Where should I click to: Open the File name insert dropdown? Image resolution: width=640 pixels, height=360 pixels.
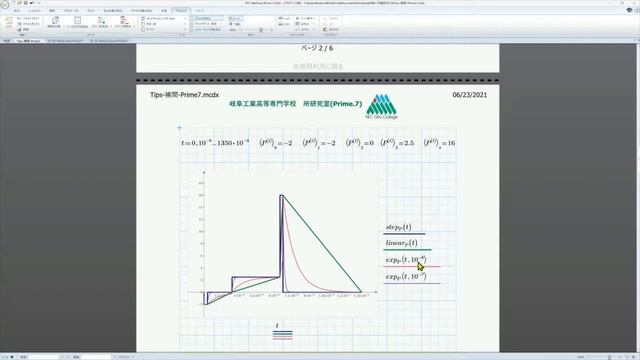[305, 29]
